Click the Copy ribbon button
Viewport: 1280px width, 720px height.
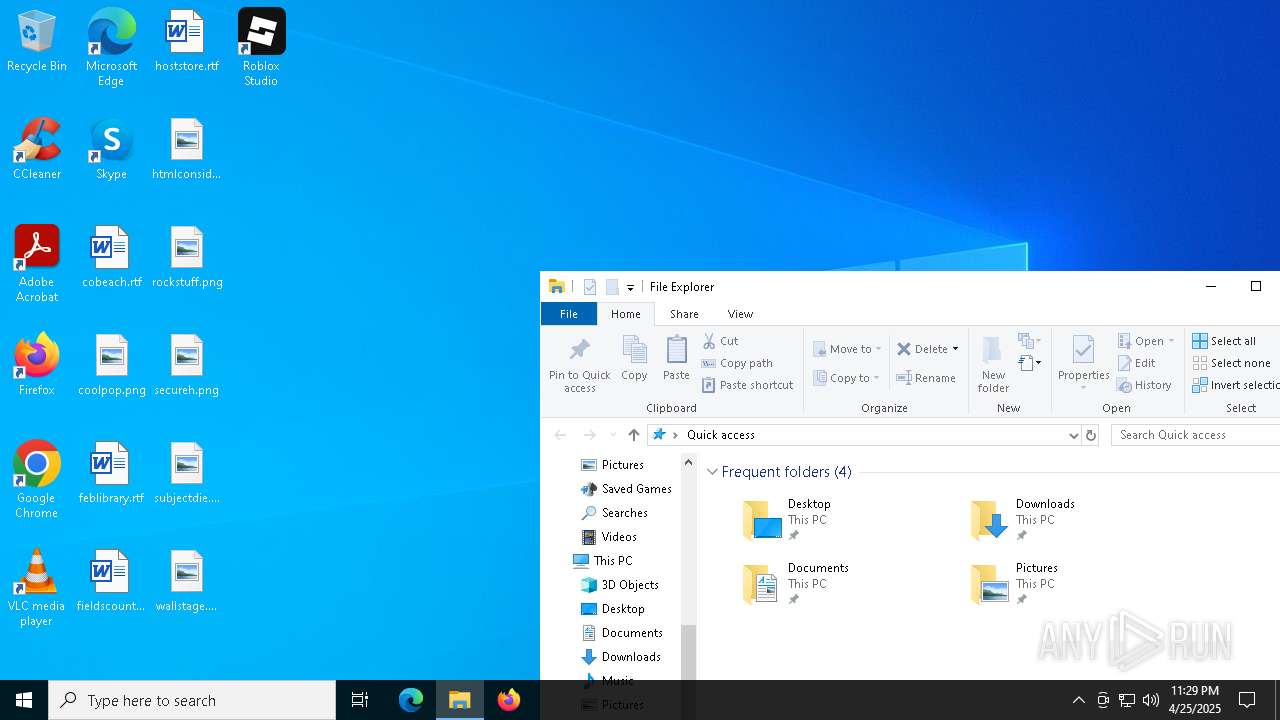click(x=634, y=358)
